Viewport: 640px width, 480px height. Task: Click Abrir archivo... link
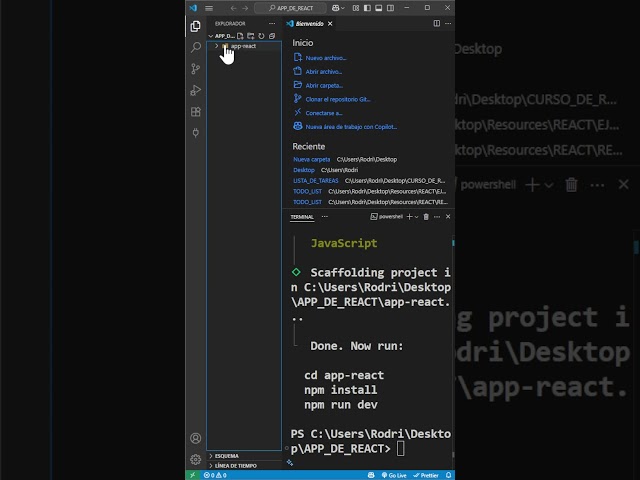[x=324, y=72]
